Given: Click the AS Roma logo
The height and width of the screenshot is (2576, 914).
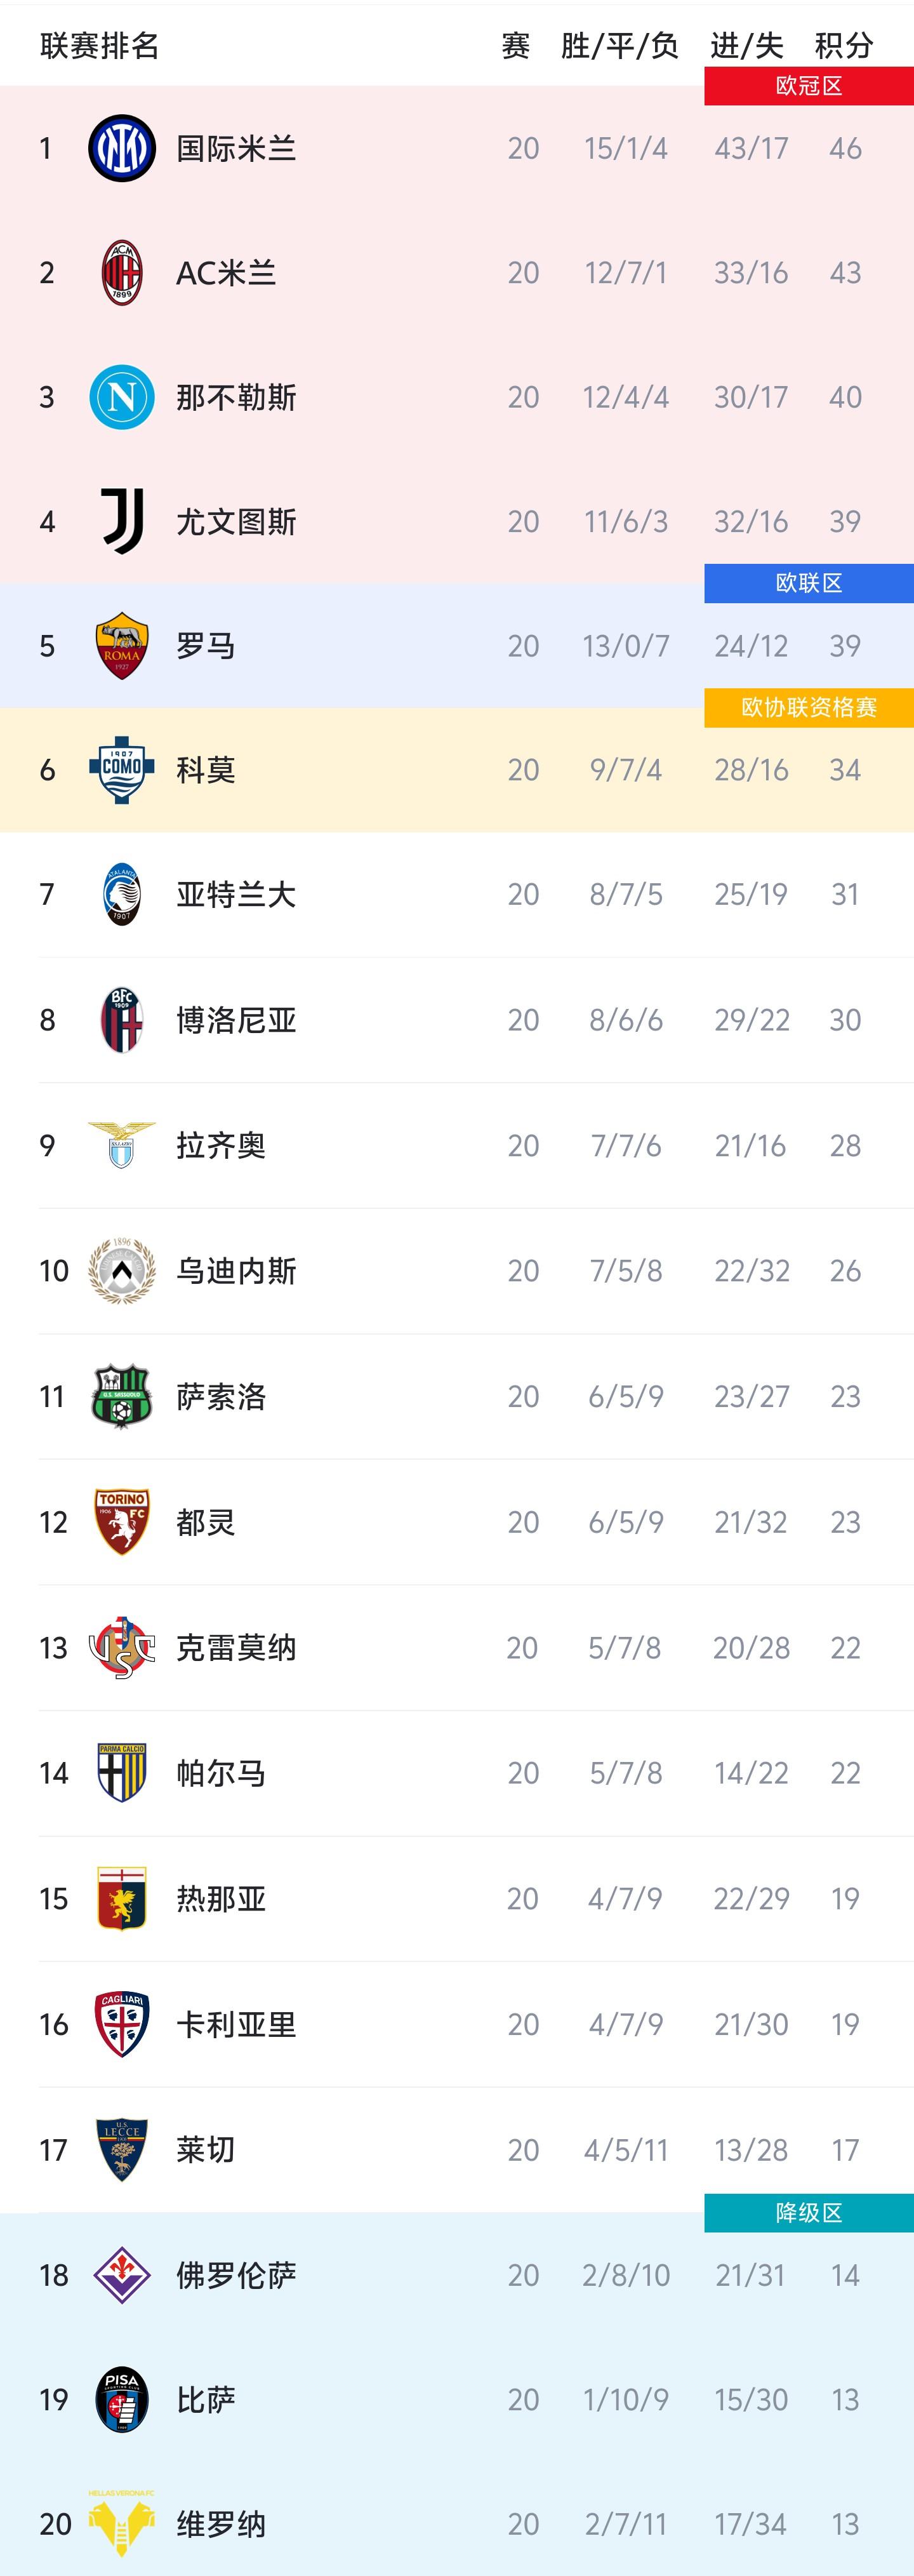Looking at the screenshot, I should coord(122,646).
